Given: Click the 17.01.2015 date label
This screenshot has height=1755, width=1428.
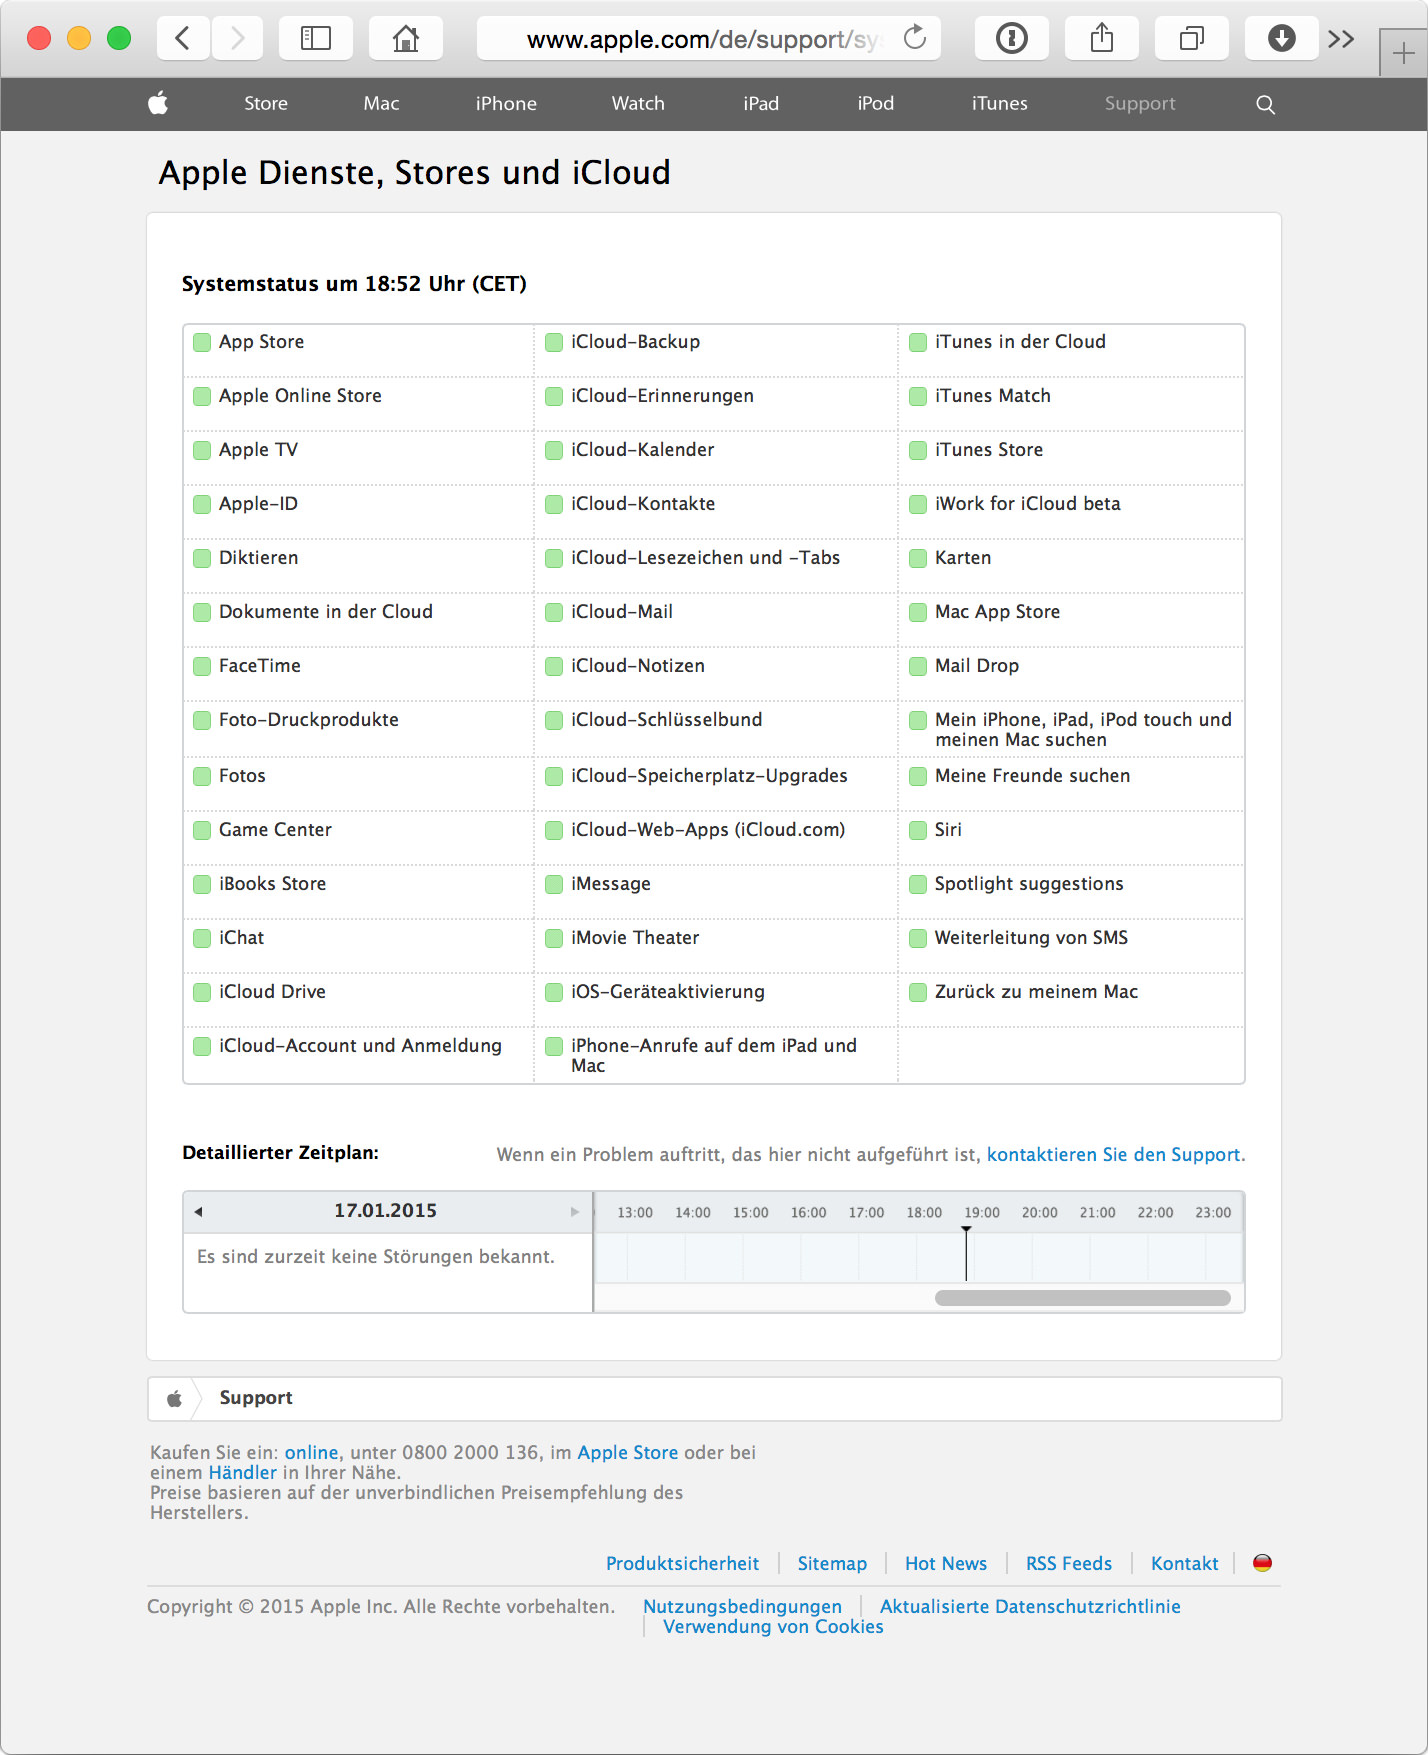Looking at the screenshot, I should pos(385,1210).
